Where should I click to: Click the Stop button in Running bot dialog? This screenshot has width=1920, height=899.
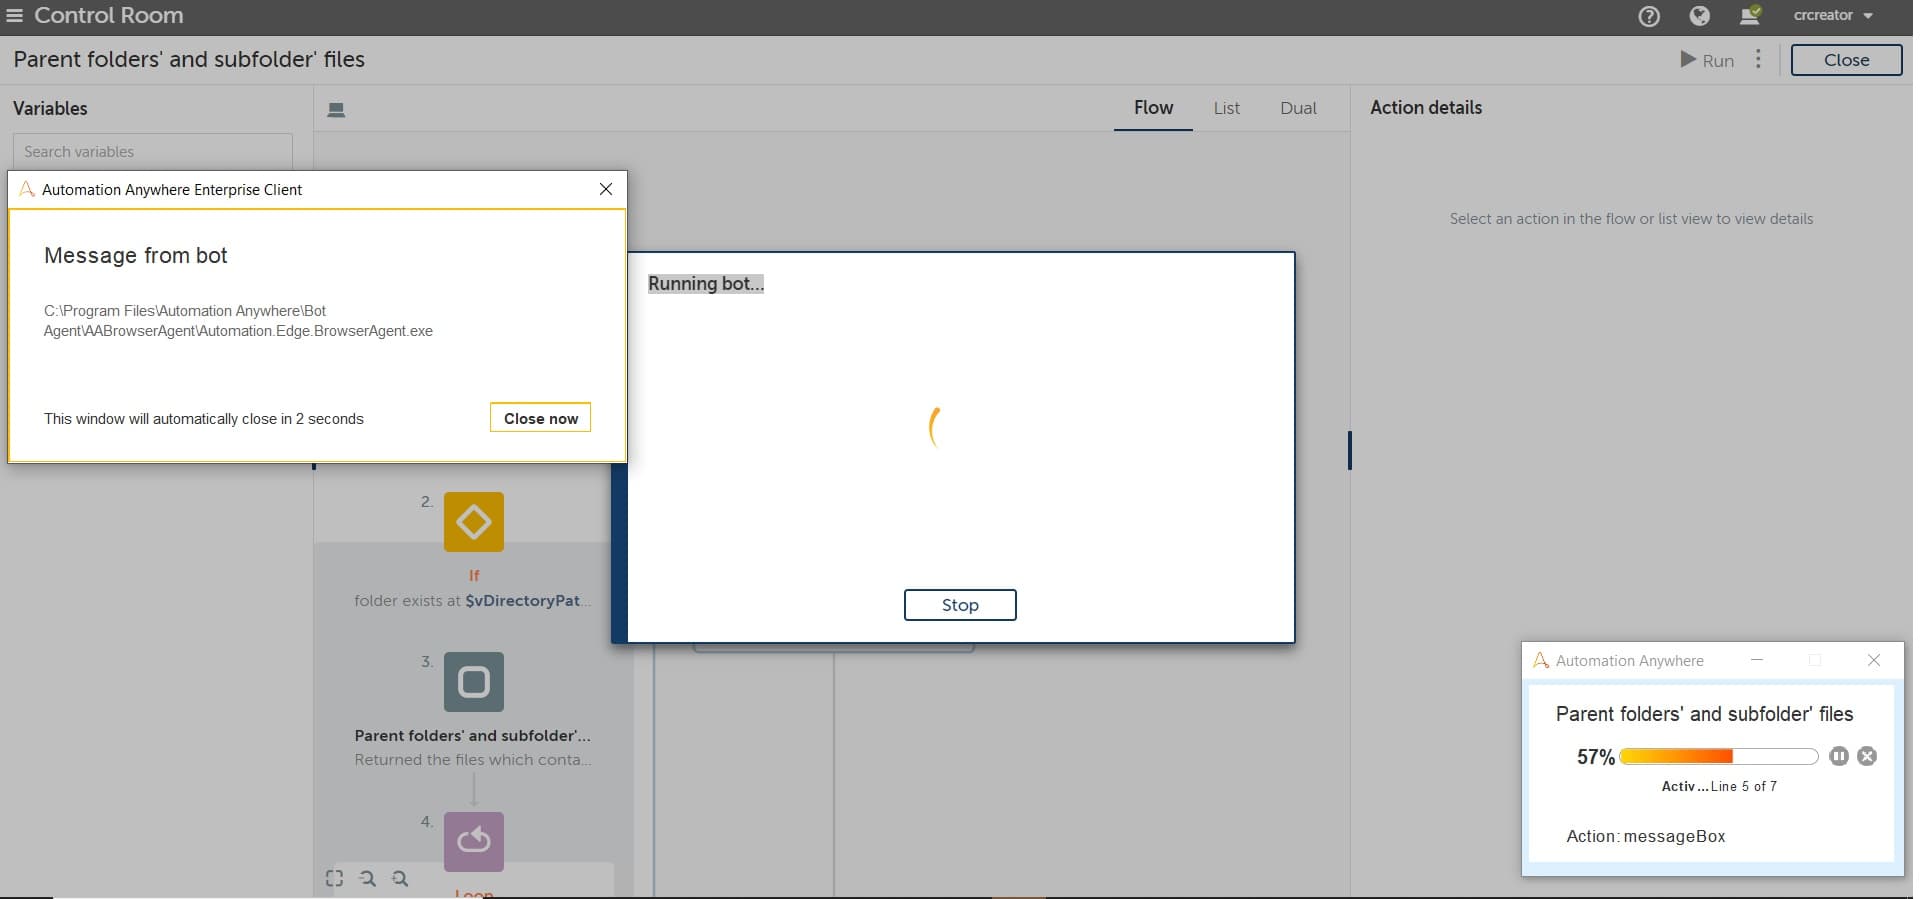tap(960, 605)
